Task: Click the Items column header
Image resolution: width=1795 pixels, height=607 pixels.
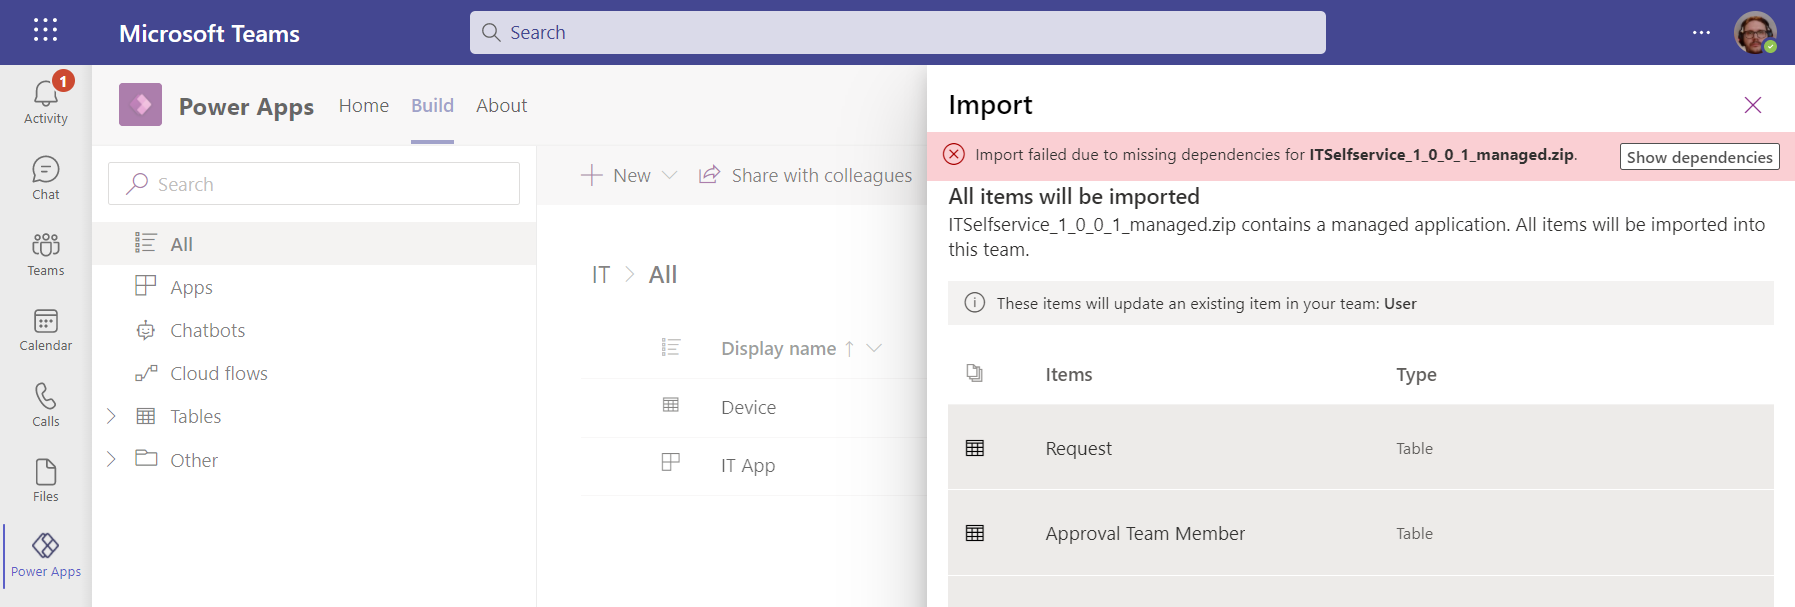Action: [1069, 374]
